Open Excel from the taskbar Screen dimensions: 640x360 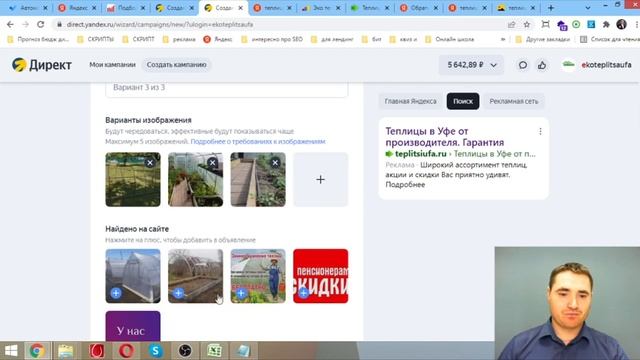(x=214, y=351)
